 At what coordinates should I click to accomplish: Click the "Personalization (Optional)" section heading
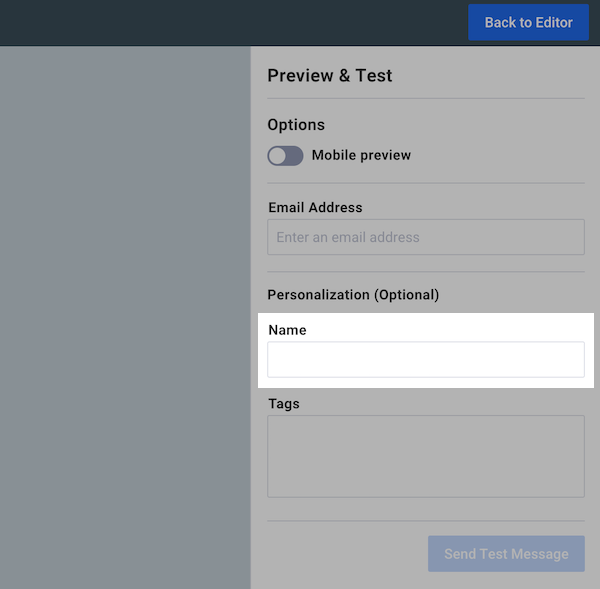[353, 295]
